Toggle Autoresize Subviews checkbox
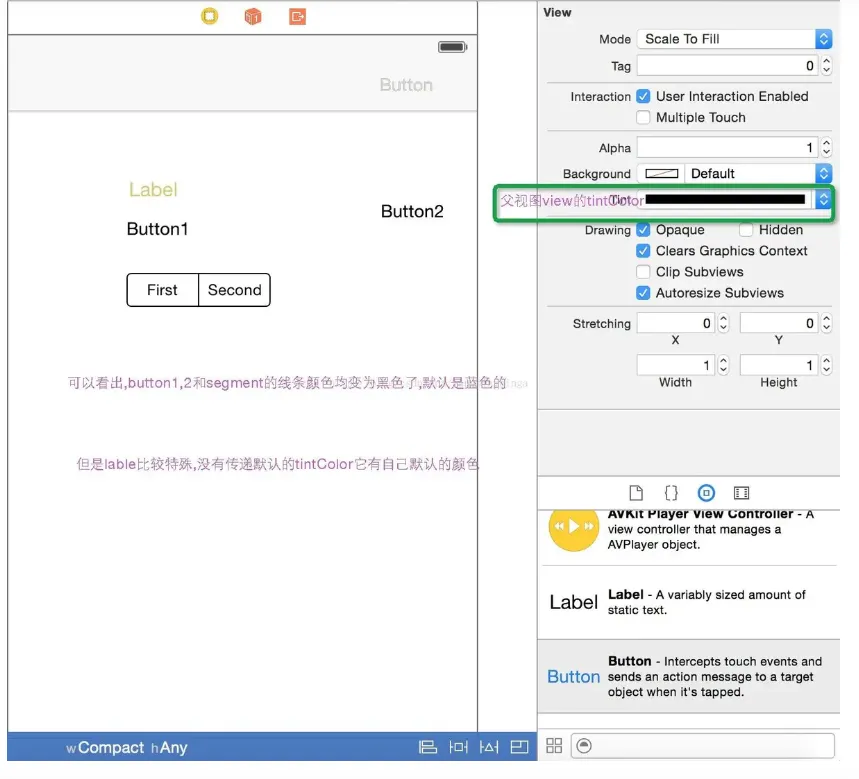The width and height of the screenshot is (859, 779). coord(643,293)
